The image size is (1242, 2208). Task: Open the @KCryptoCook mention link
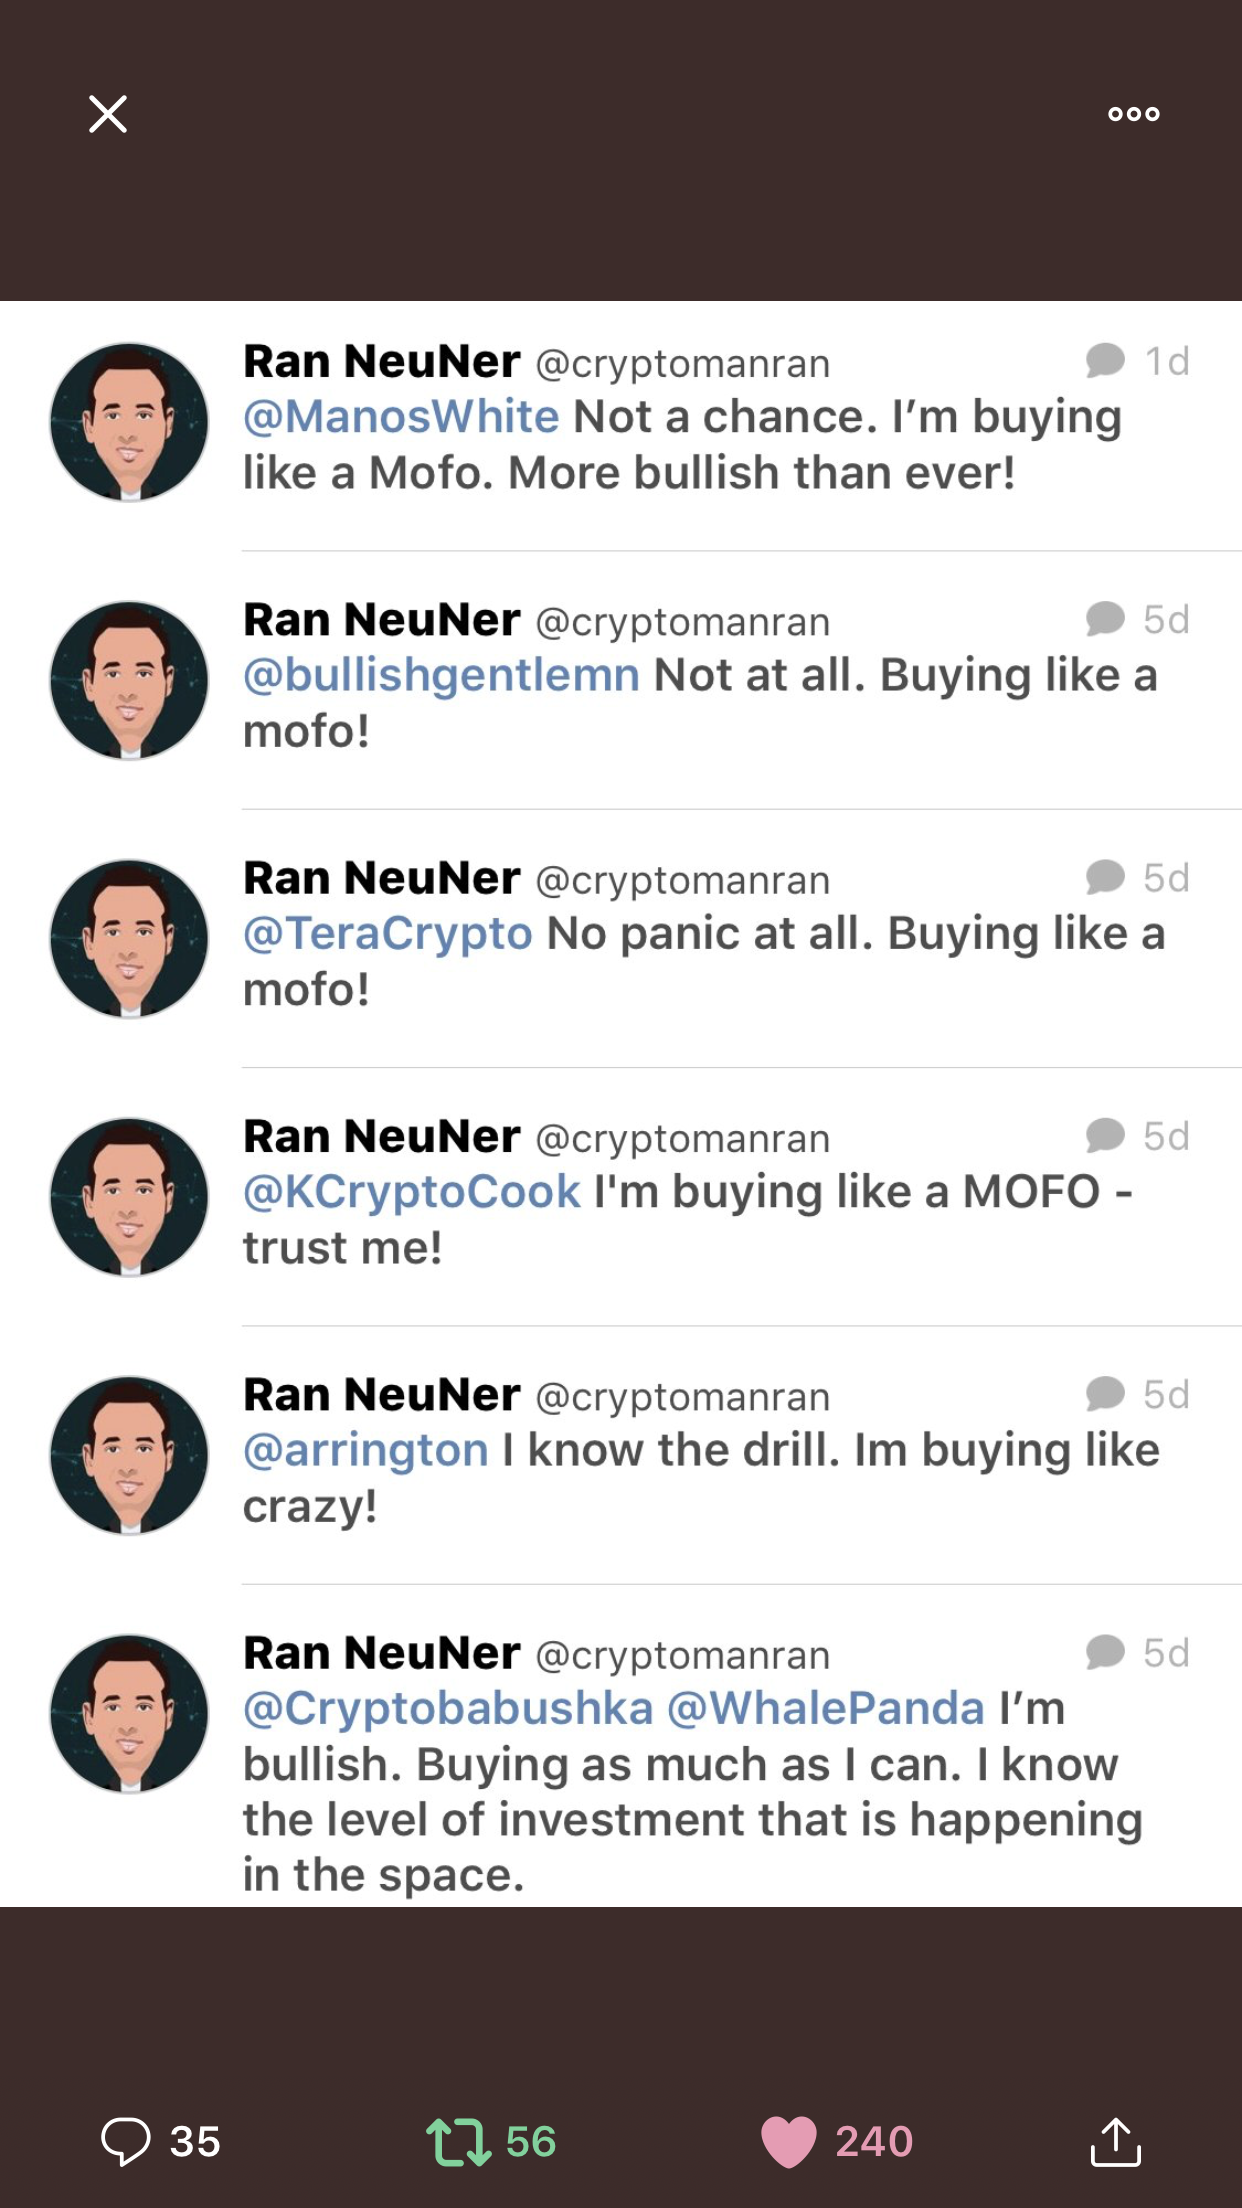click(412, 1192)
